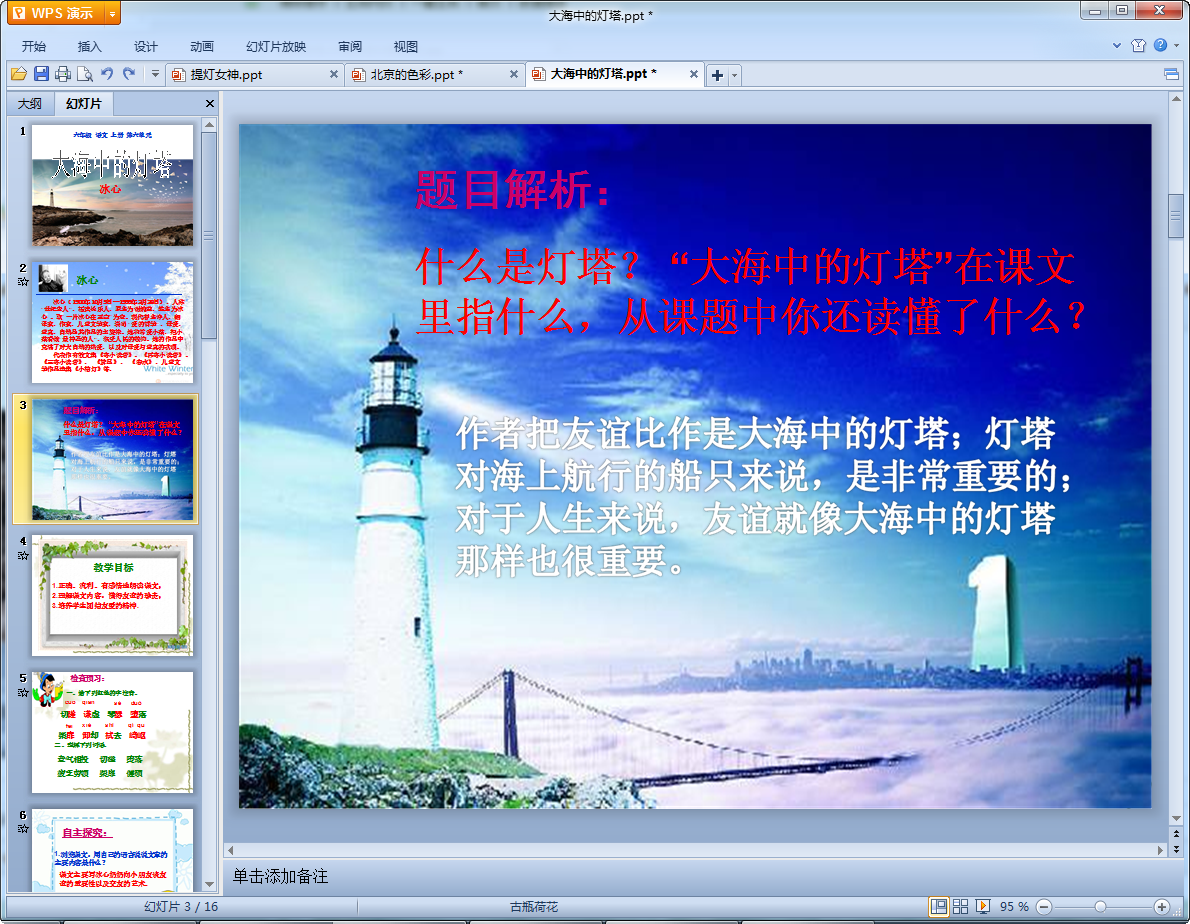Image resolution: width=1190 pixels, height=924 pixels.
Task: Switch to Normal view icon in status bar
Action: pyautogui.click(x=939, y=907)
